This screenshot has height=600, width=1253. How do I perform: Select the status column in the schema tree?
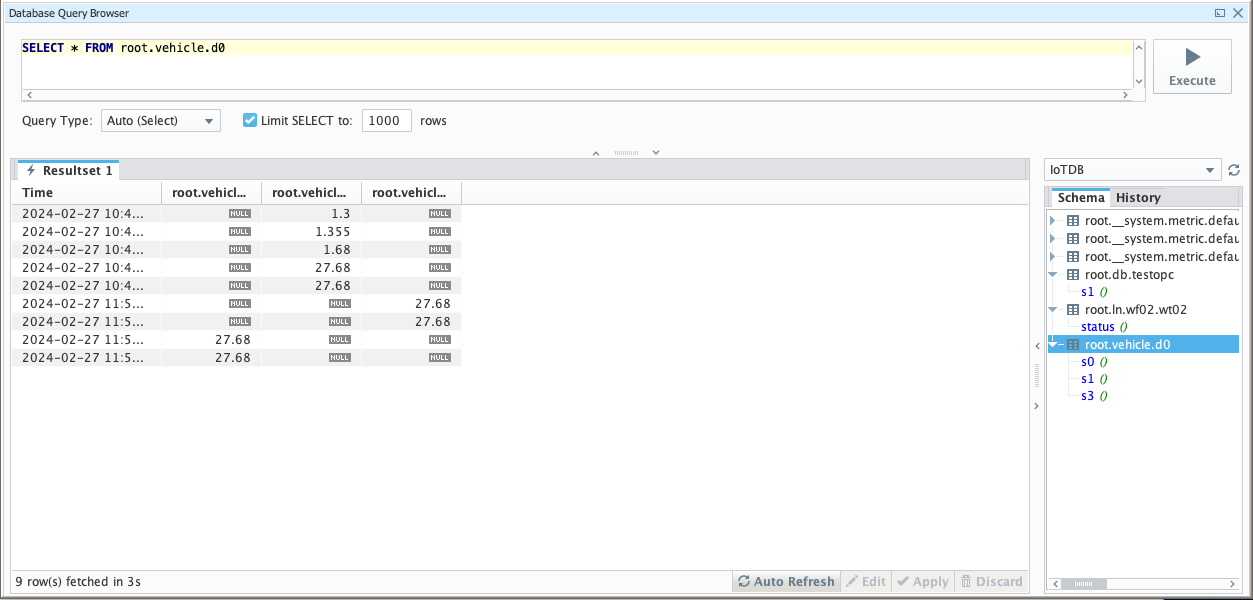point(1097,327)
